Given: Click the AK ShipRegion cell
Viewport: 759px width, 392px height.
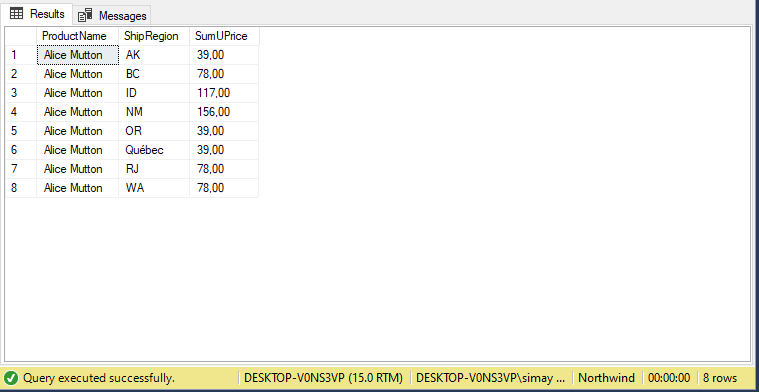Looking at the screenshot, I should (154, 55).
